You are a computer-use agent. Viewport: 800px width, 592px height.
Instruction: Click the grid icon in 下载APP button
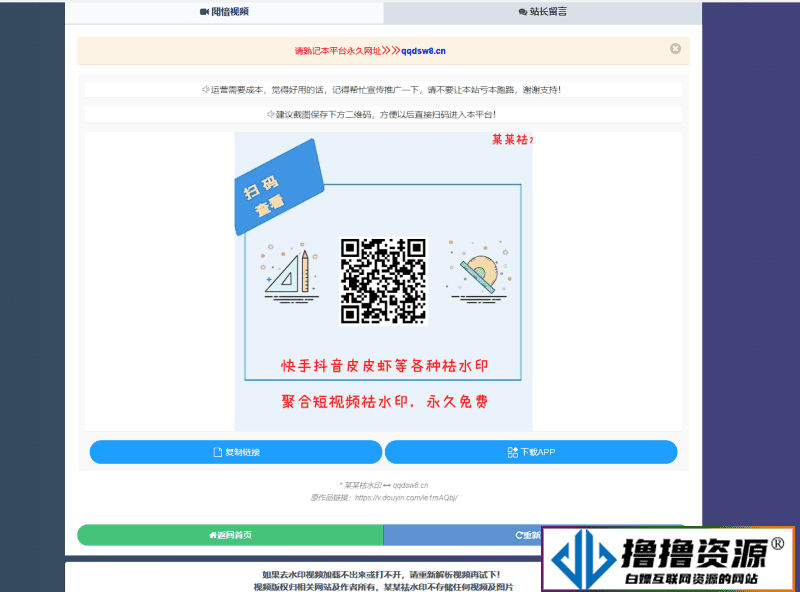click(513, 452)
